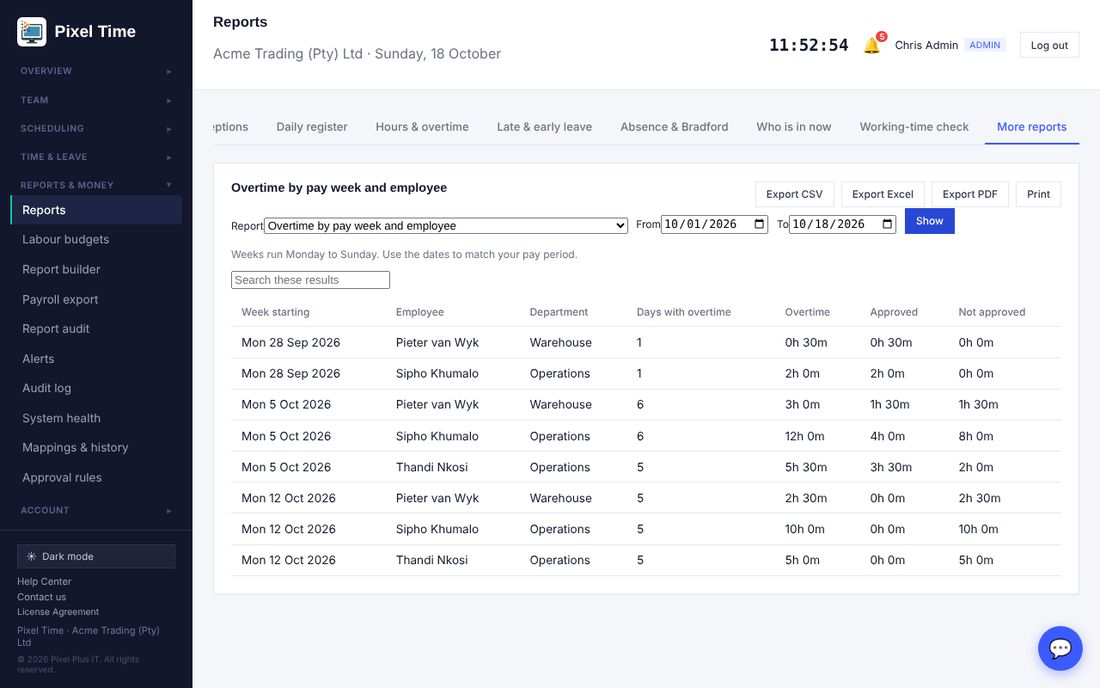Open the Absence & Bradford tab
This screenshot has width=1100, height=688.
click(674, 127)
